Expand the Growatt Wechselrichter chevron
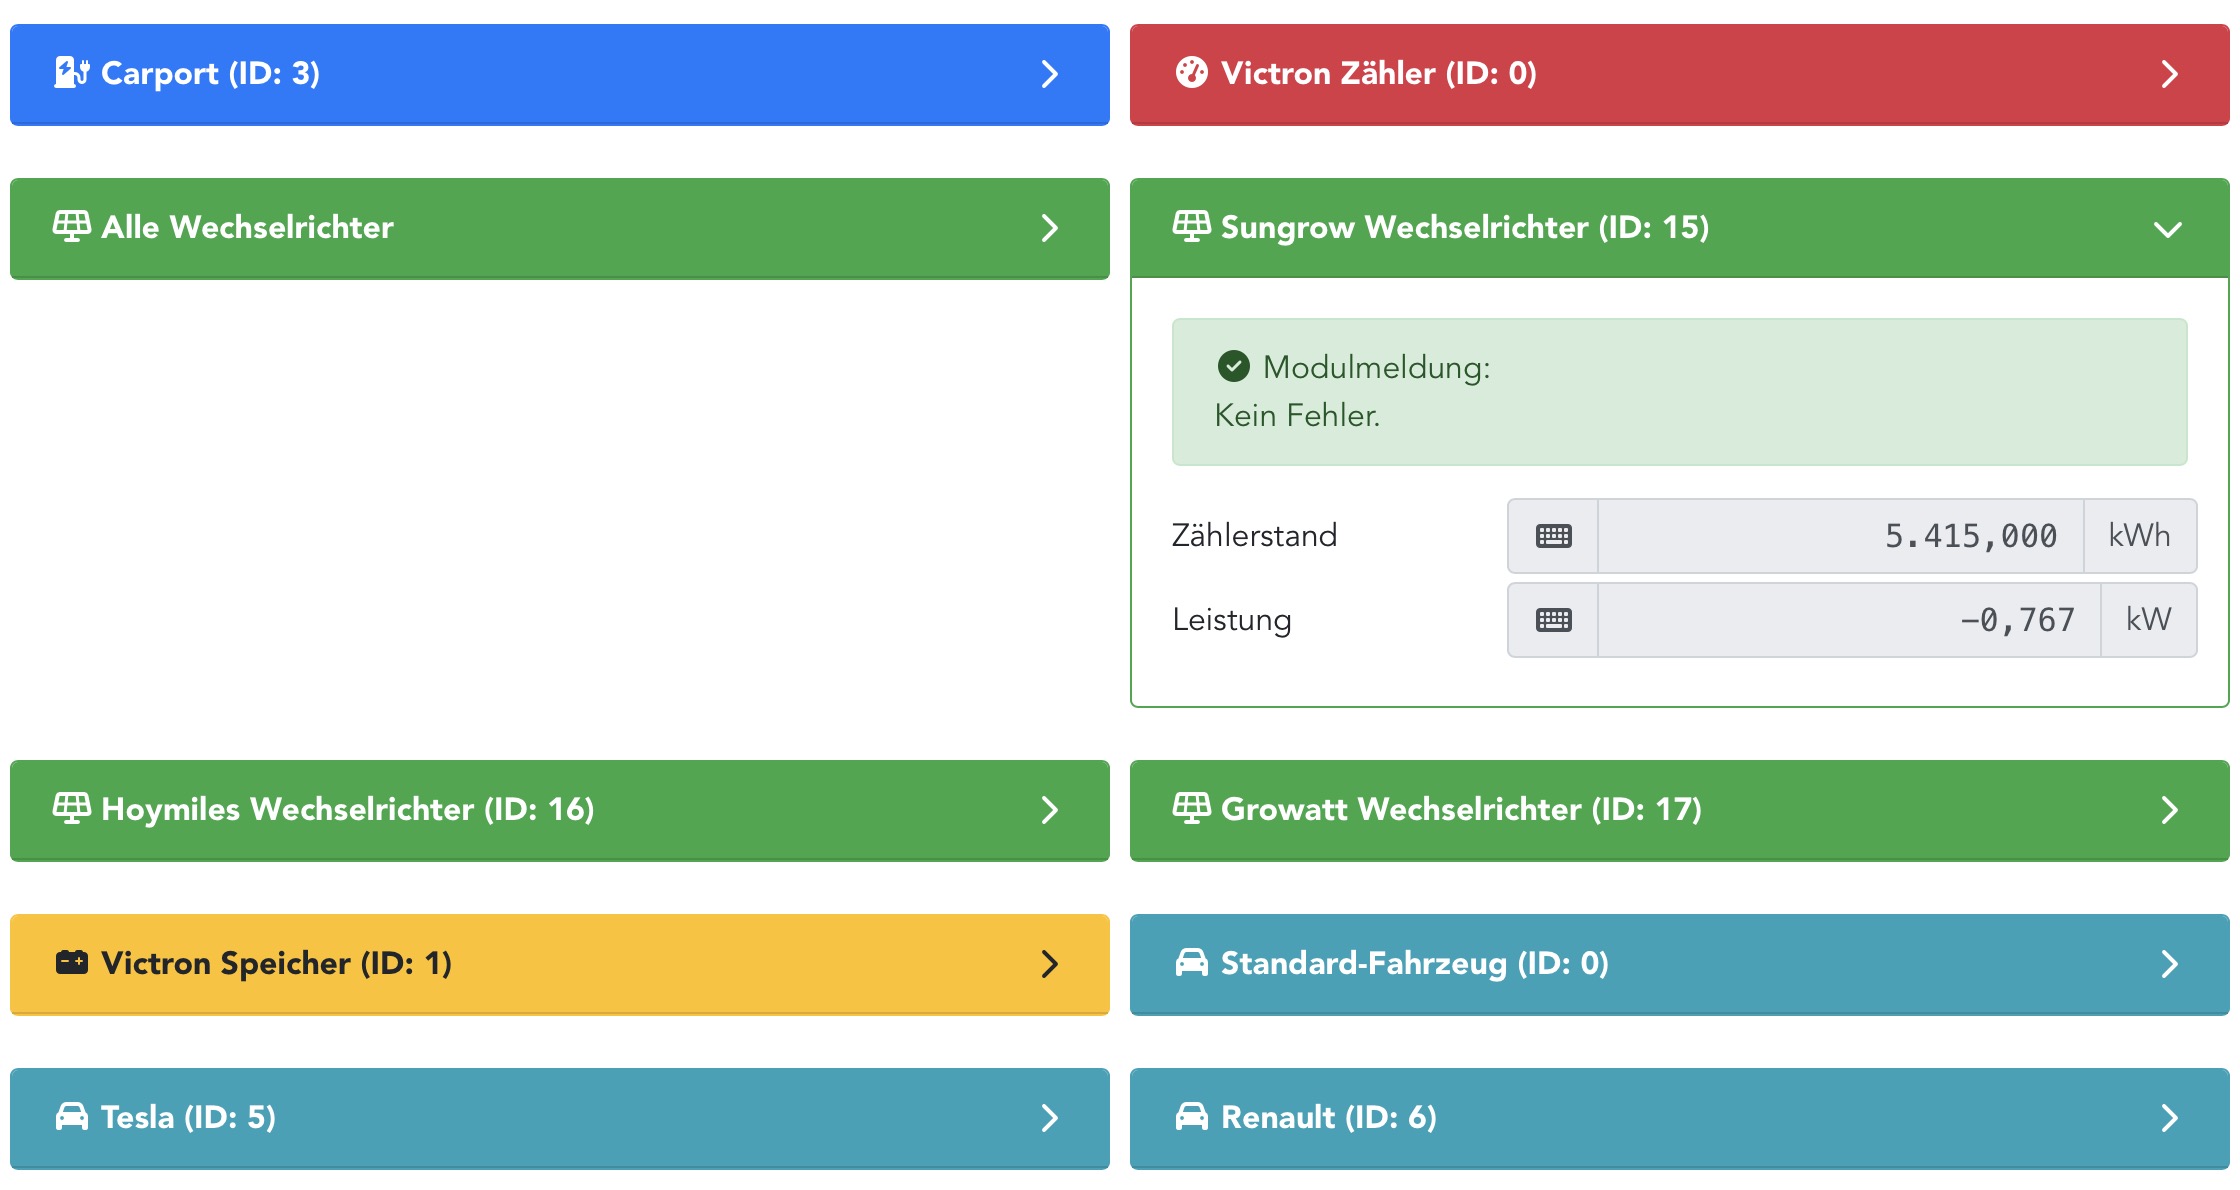 pyautogui.click(x=2169, y=810)
